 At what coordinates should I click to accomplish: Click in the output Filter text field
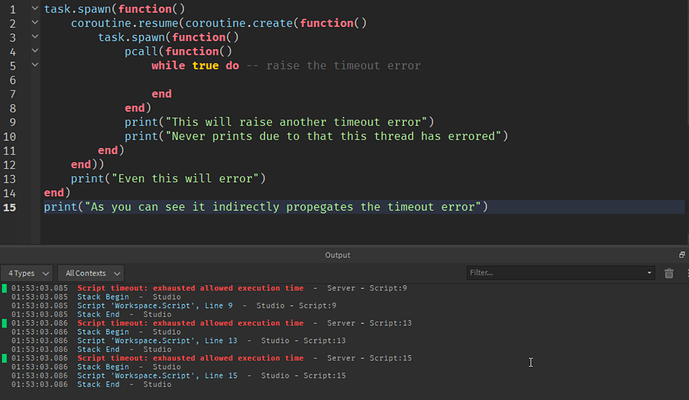click(x=555, y=273)
